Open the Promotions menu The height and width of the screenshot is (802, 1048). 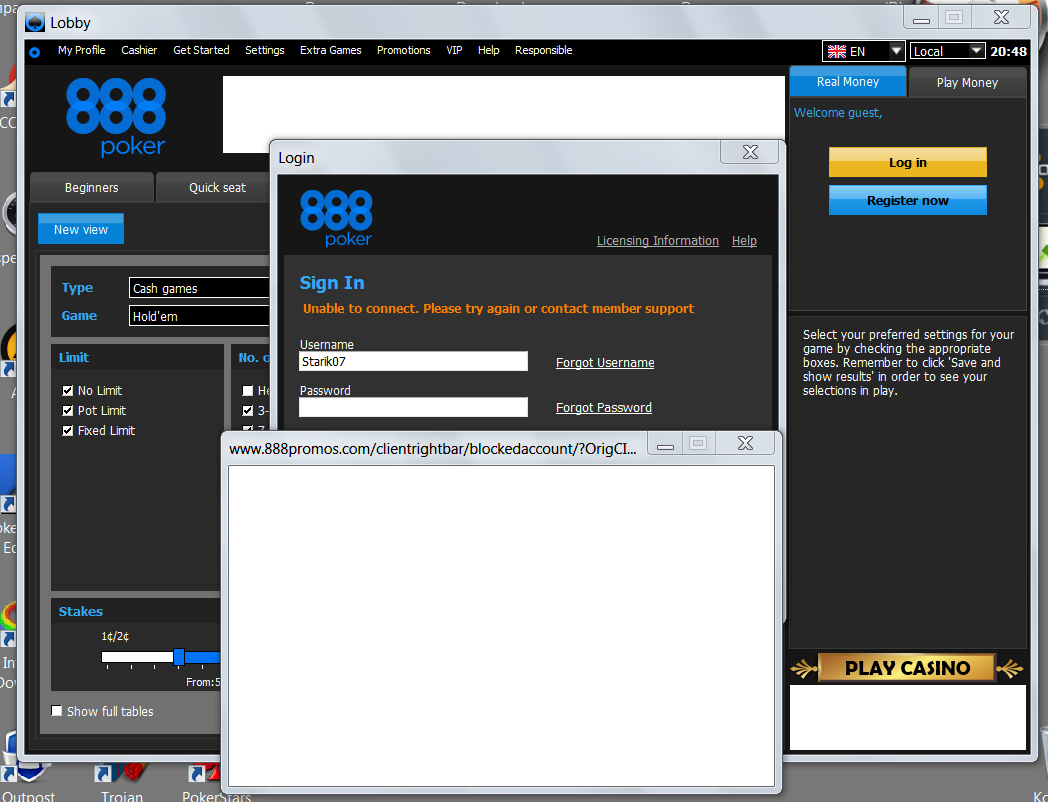(404, 50)
